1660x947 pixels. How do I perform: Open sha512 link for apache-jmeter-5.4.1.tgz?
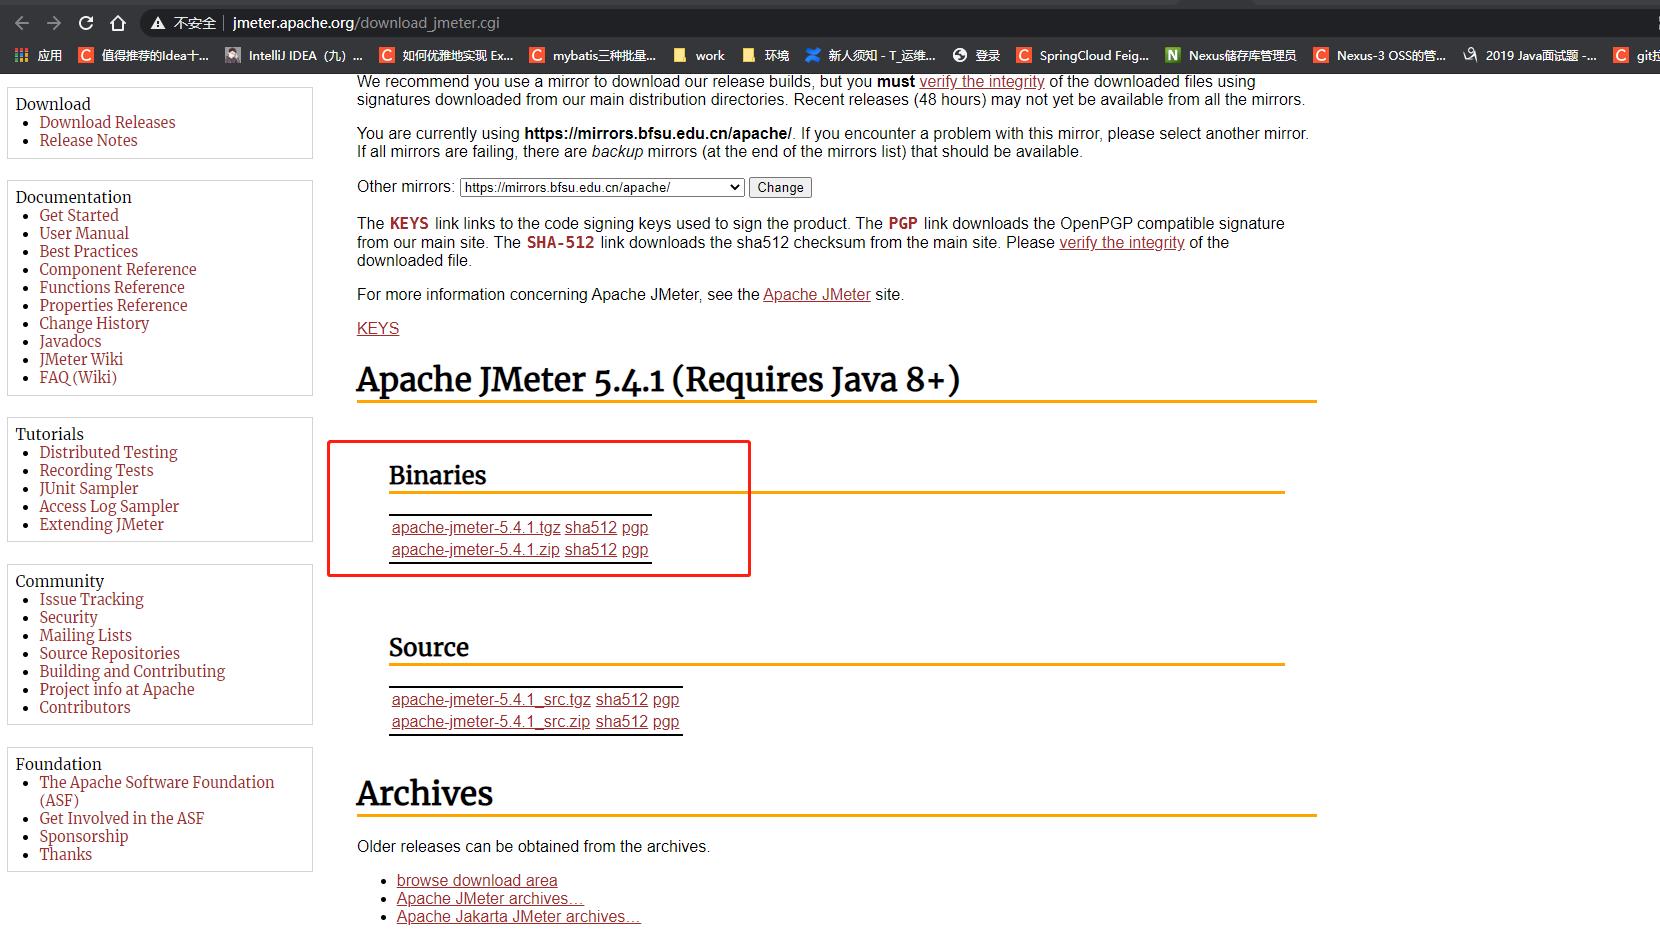coord(591,527)
